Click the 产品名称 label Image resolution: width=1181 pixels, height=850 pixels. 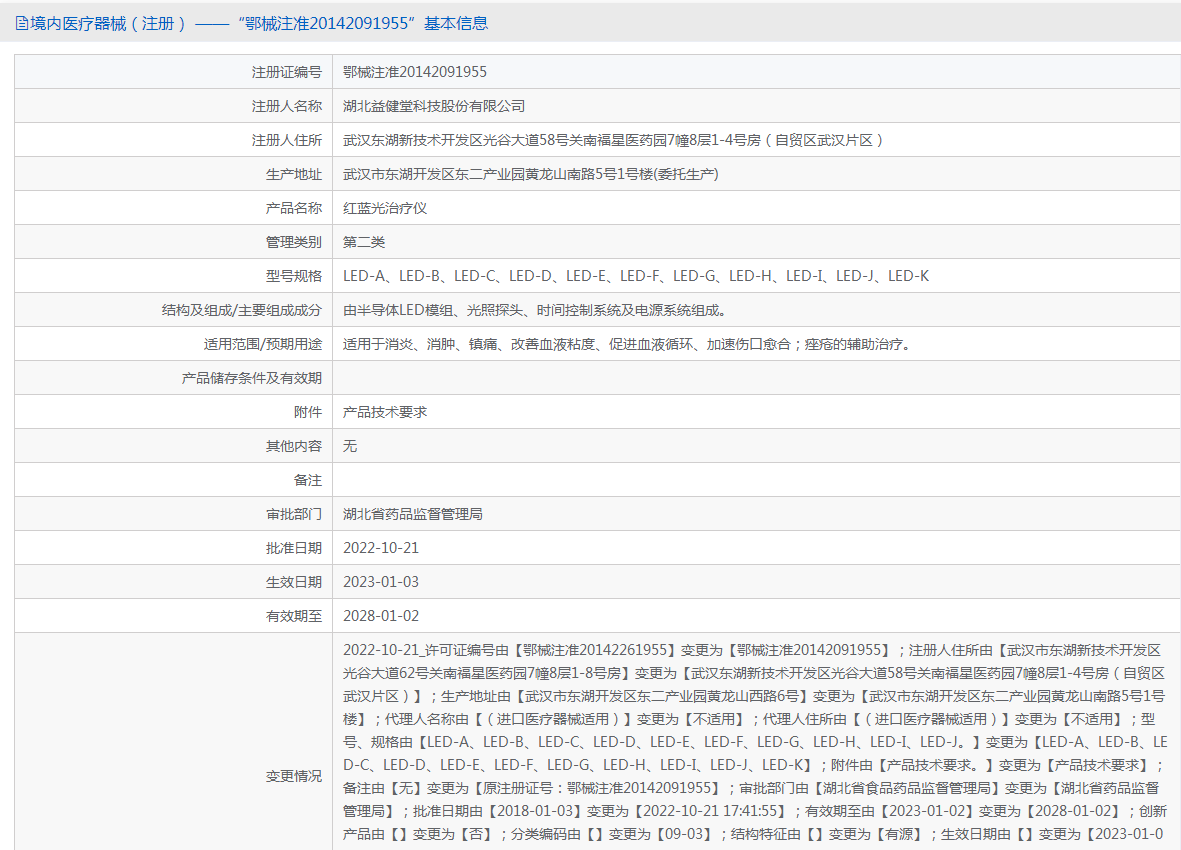(294, 209)
